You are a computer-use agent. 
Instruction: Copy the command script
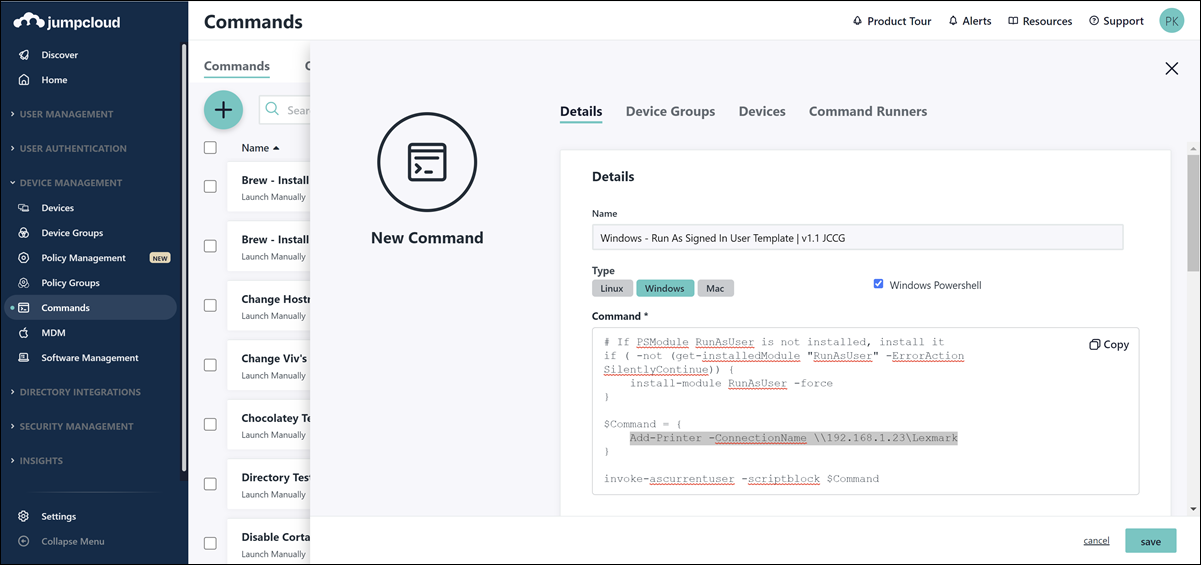1109,344
